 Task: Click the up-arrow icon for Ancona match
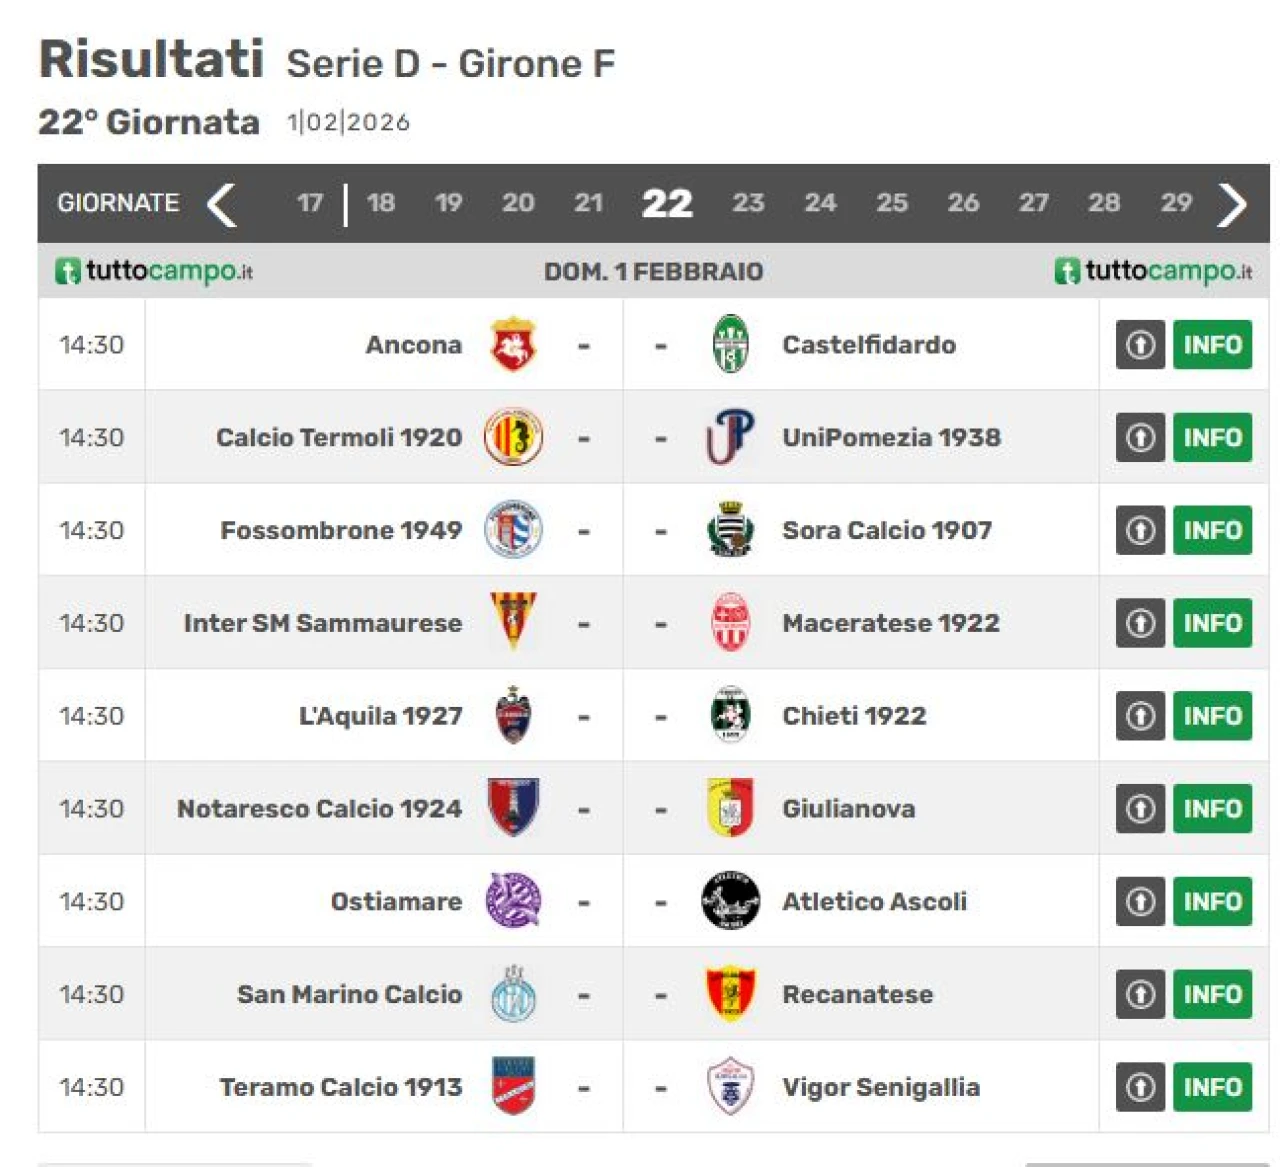(1140, 345)
